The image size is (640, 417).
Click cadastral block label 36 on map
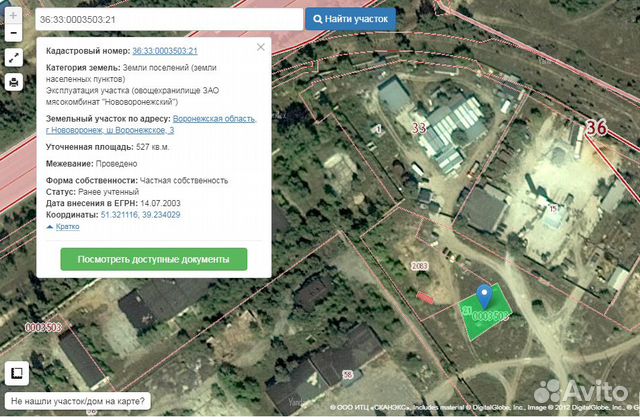click(597, 127)
